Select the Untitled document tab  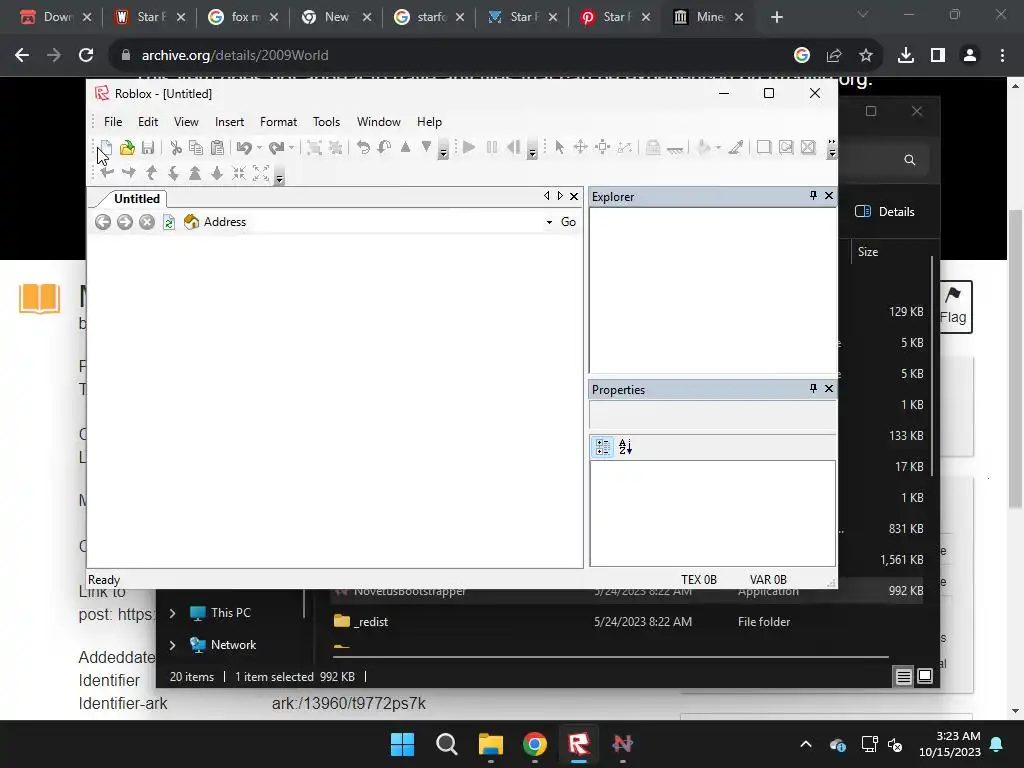point(136,199)
